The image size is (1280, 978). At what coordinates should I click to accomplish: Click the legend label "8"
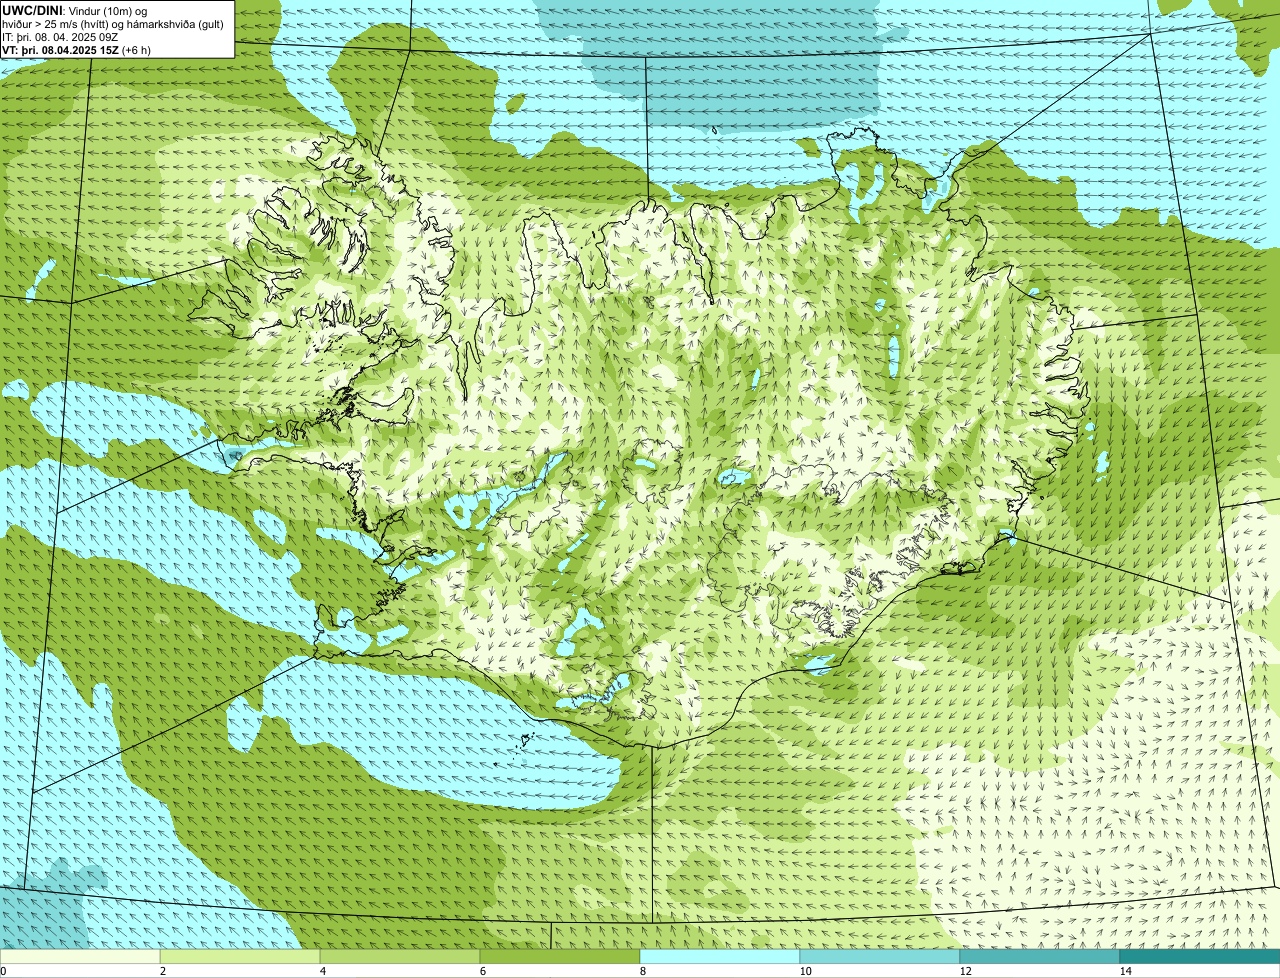coord(642,971)
